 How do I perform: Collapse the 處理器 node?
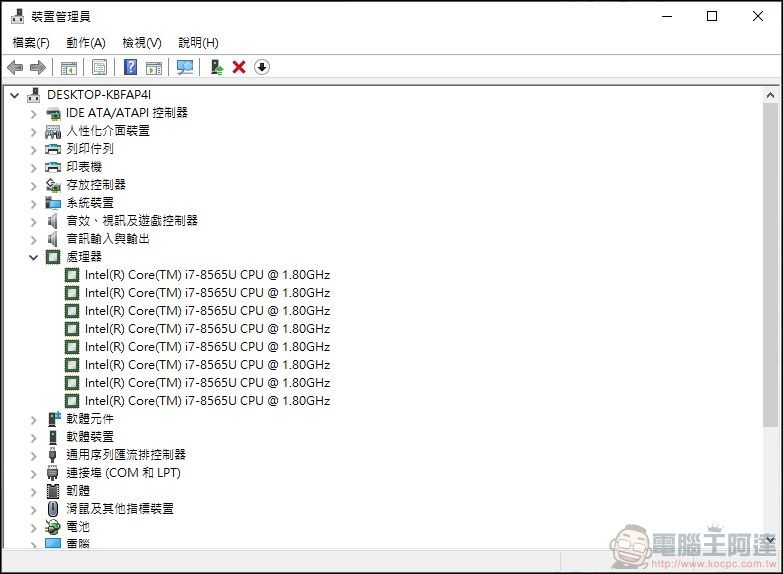(33, 257)
